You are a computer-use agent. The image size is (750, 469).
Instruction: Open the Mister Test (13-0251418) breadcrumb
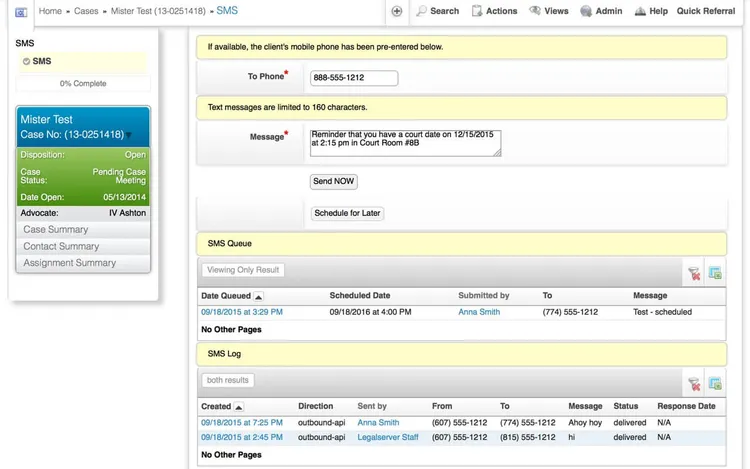pyautogui.click(x=158, y=11)
